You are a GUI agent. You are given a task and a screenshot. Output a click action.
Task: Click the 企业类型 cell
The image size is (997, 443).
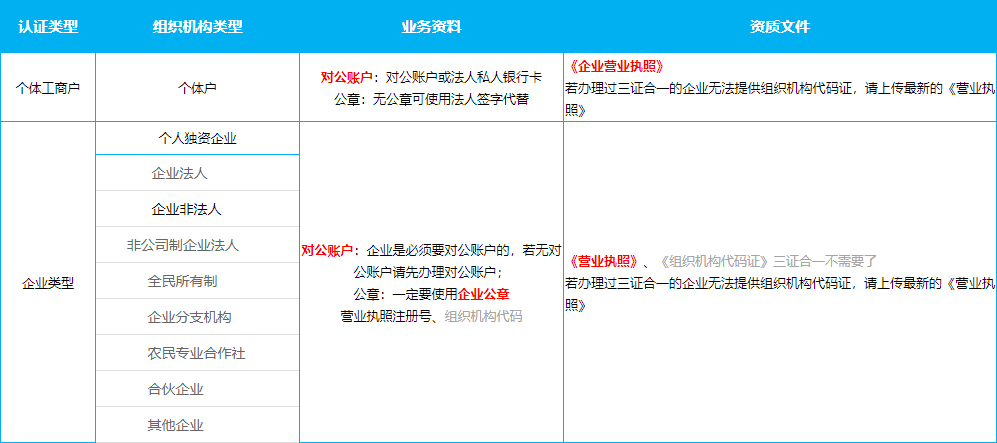coord(48,283)
